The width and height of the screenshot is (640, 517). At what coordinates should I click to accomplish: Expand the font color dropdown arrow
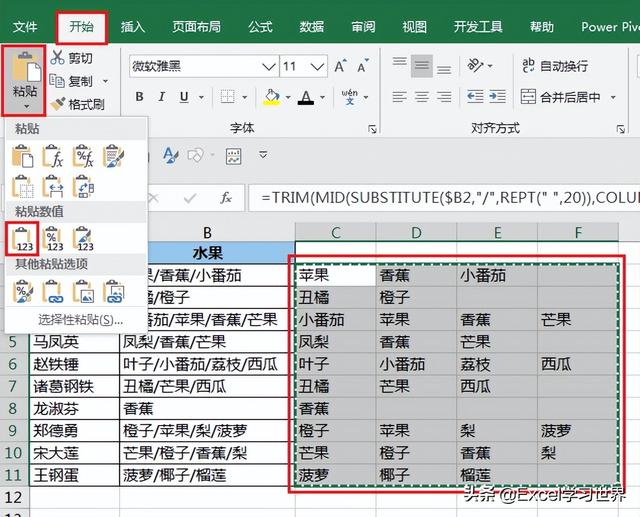(x=322, y=97)
